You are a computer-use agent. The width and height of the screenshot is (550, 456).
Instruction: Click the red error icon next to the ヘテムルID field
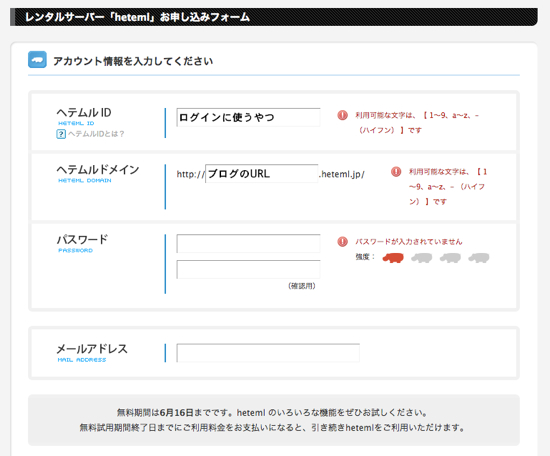[342, 115]
